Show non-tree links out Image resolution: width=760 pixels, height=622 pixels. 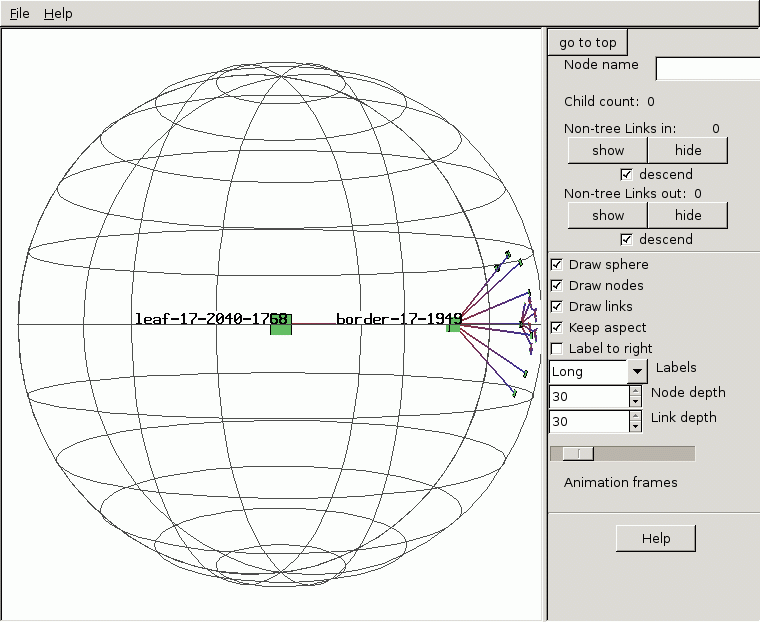pos(608,215)
